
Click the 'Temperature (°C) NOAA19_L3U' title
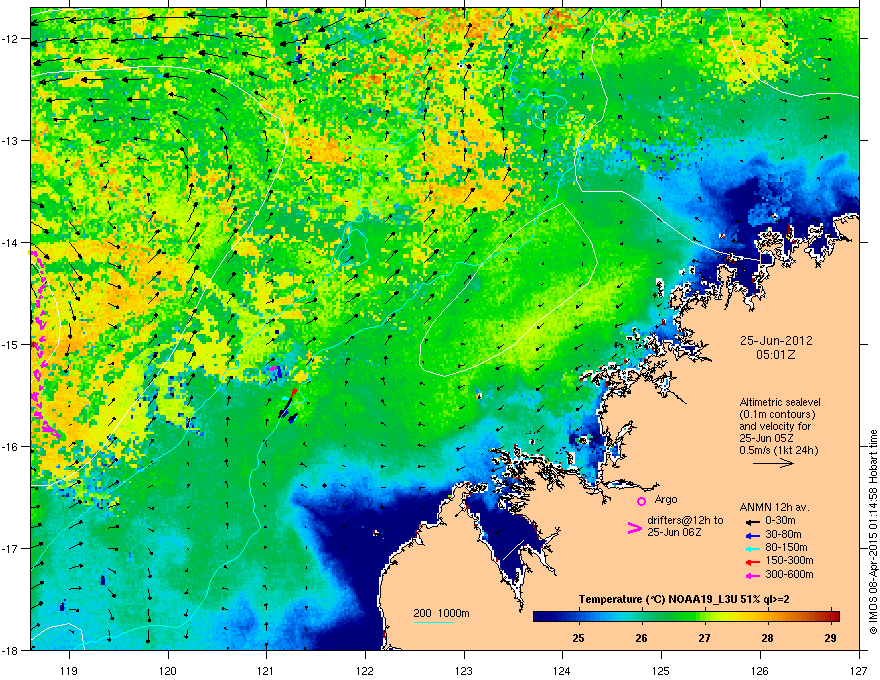(658, 599)
